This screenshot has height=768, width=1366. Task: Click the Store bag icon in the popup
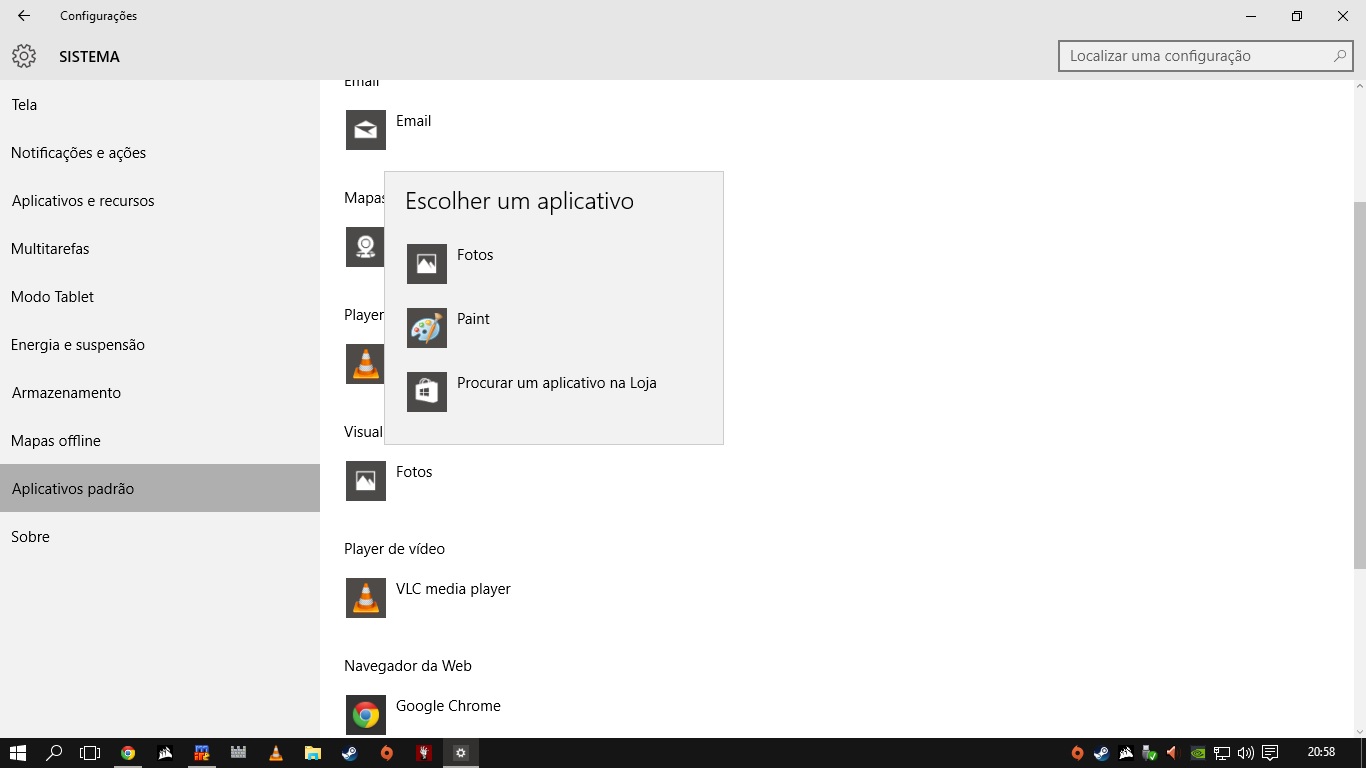[x=427, y=392]
